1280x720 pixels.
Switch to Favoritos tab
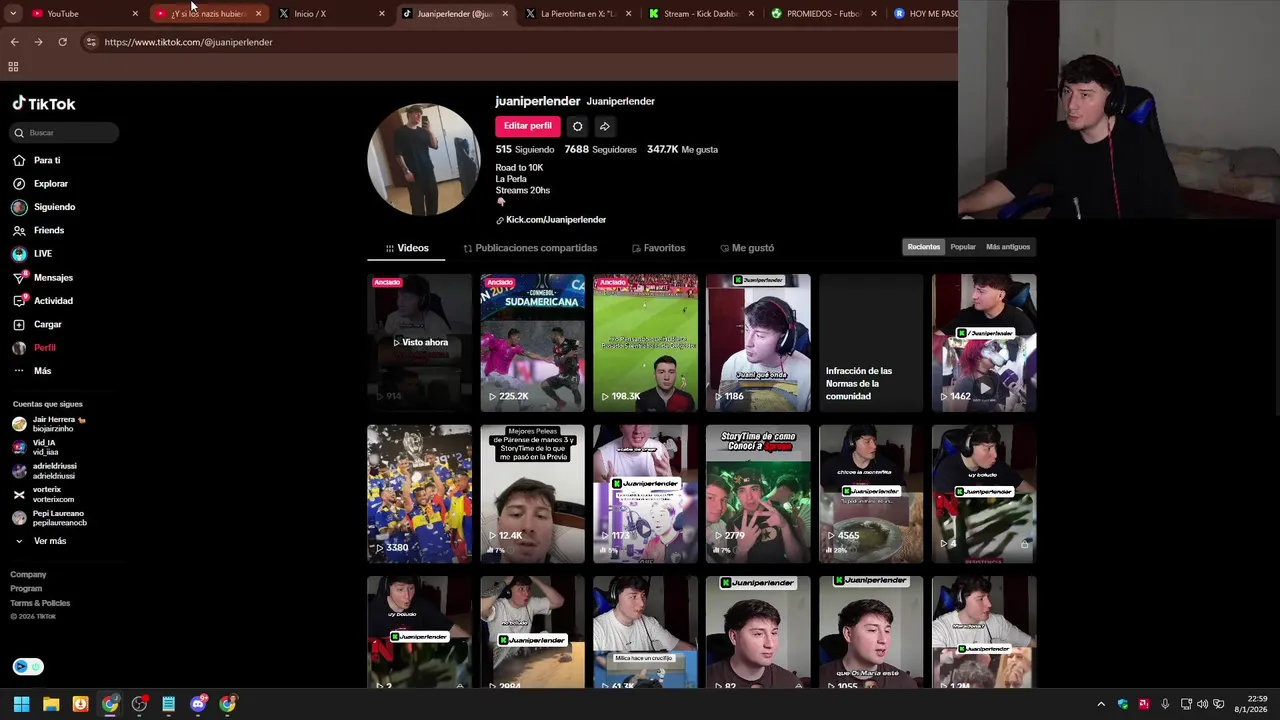(658, 248)
